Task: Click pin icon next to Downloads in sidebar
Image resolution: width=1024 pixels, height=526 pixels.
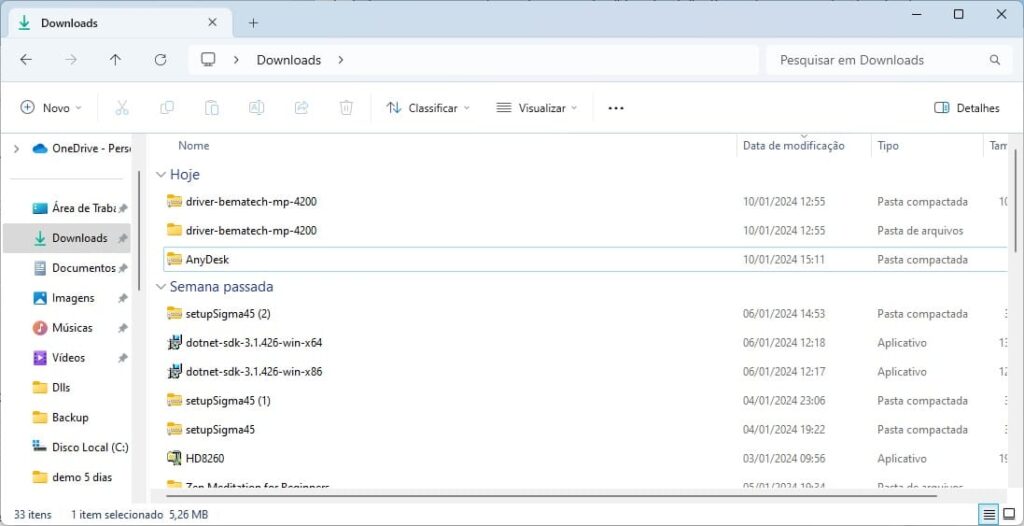Action: tap(122, 238)
